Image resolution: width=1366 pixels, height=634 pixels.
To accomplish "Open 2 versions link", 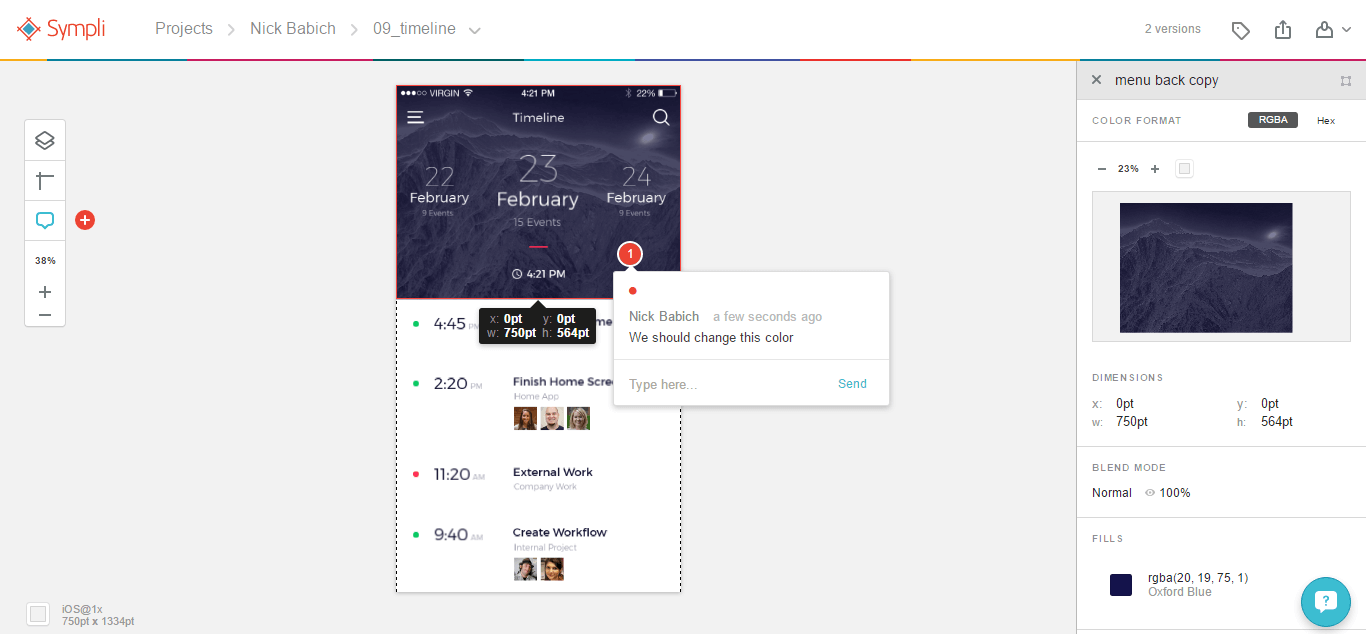I will (1173, 29).
